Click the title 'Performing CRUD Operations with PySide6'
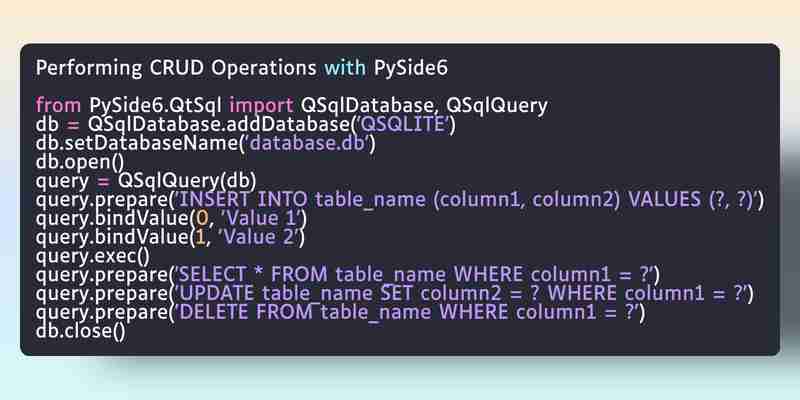 (x=241, y=68)
